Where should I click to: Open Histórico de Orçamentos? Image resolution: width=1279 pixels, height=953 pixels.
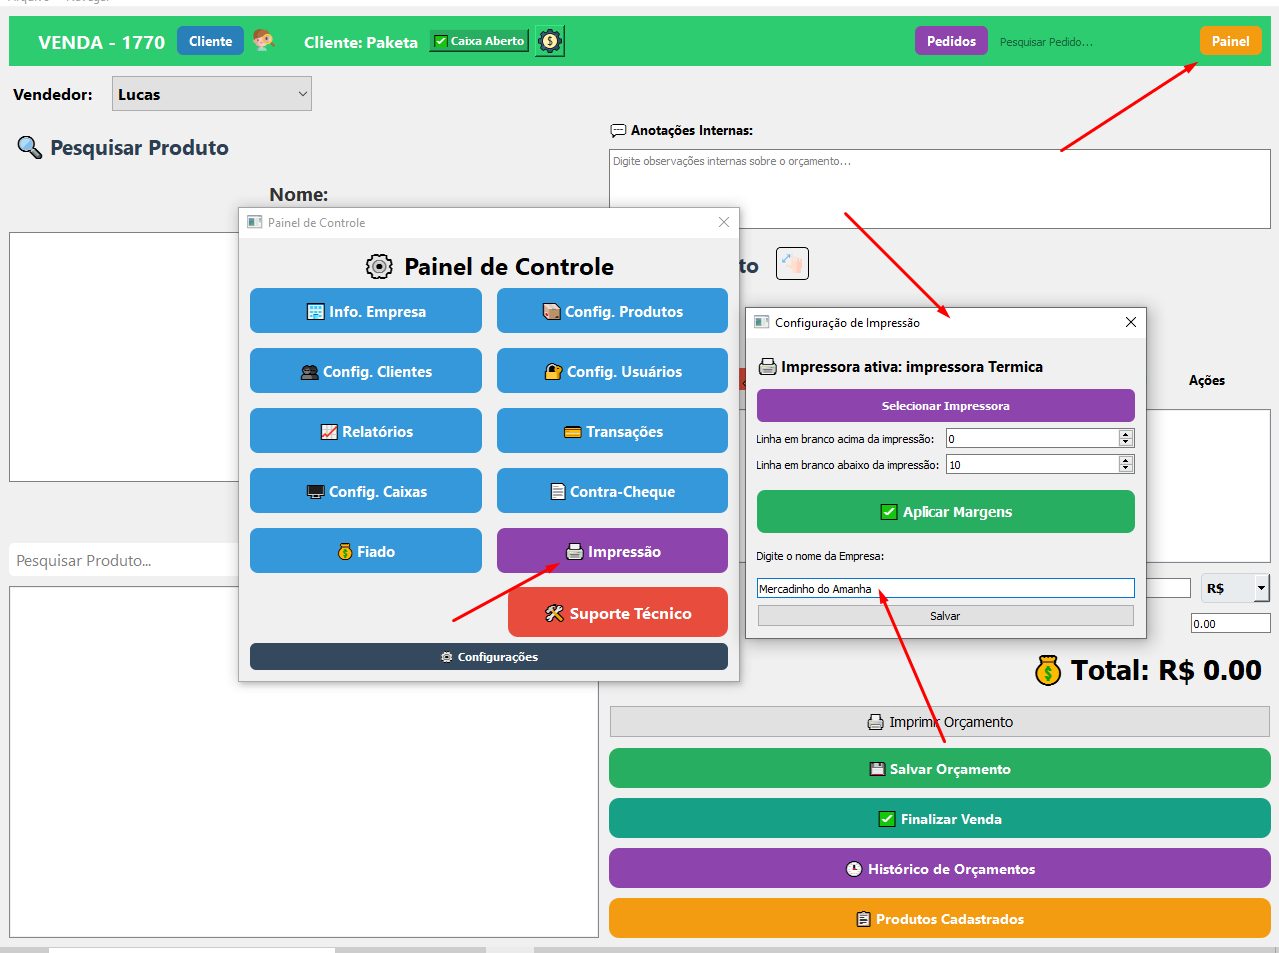click(939, 869)
